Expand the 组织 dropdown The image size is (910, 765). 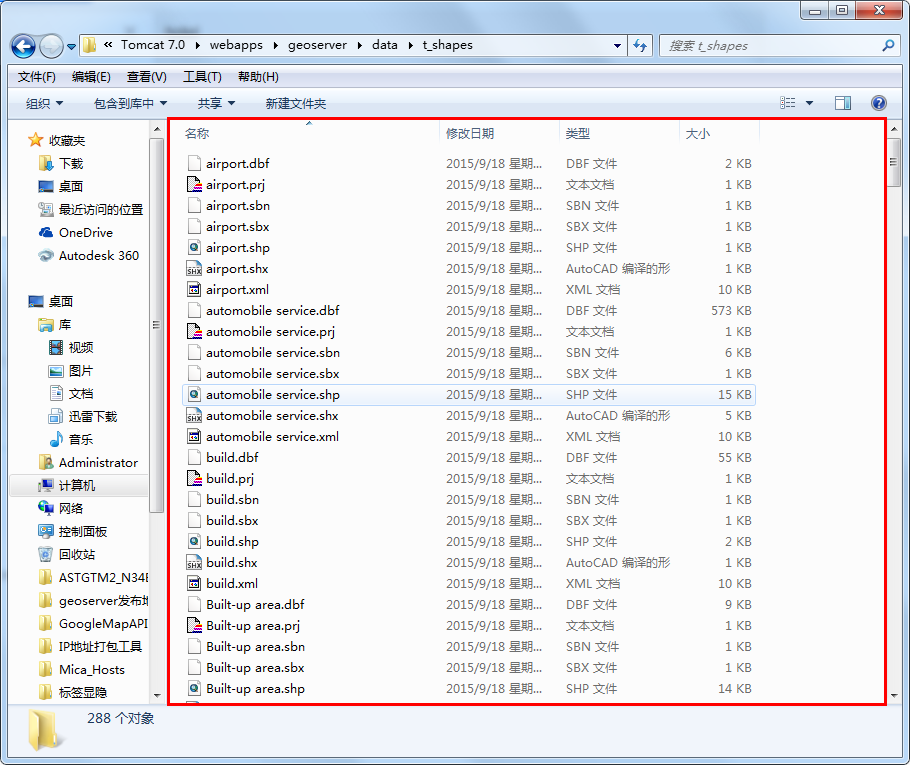(45, 103)
